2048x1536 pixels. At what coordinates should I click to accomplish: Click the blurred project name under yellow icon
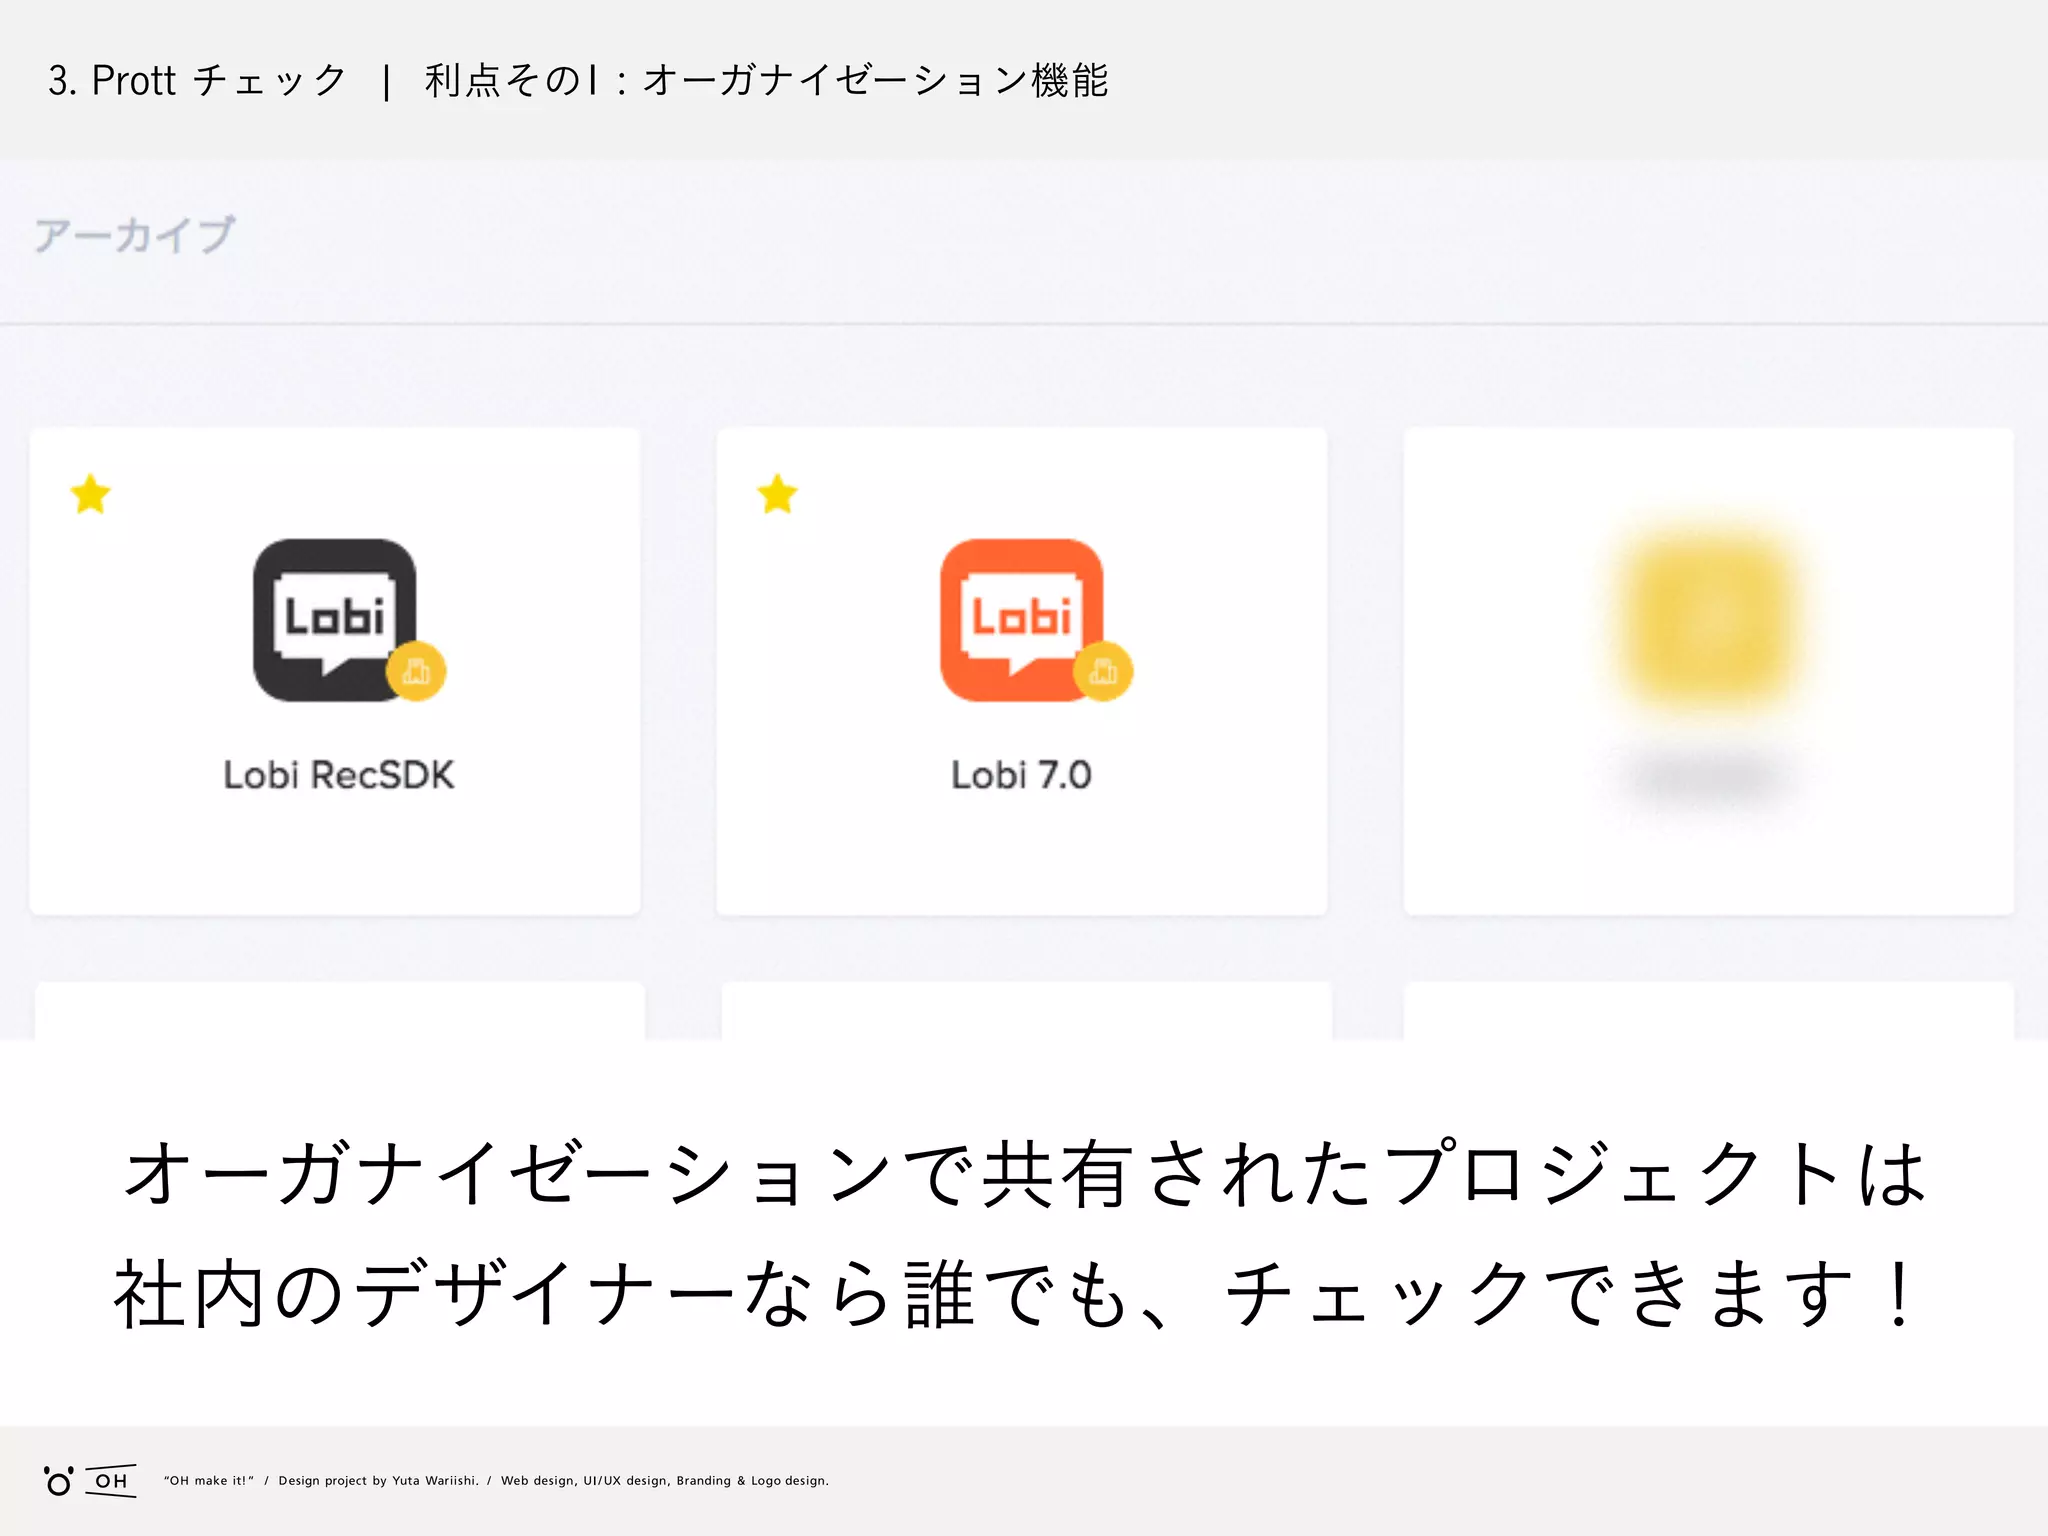tap(1709, 776)
